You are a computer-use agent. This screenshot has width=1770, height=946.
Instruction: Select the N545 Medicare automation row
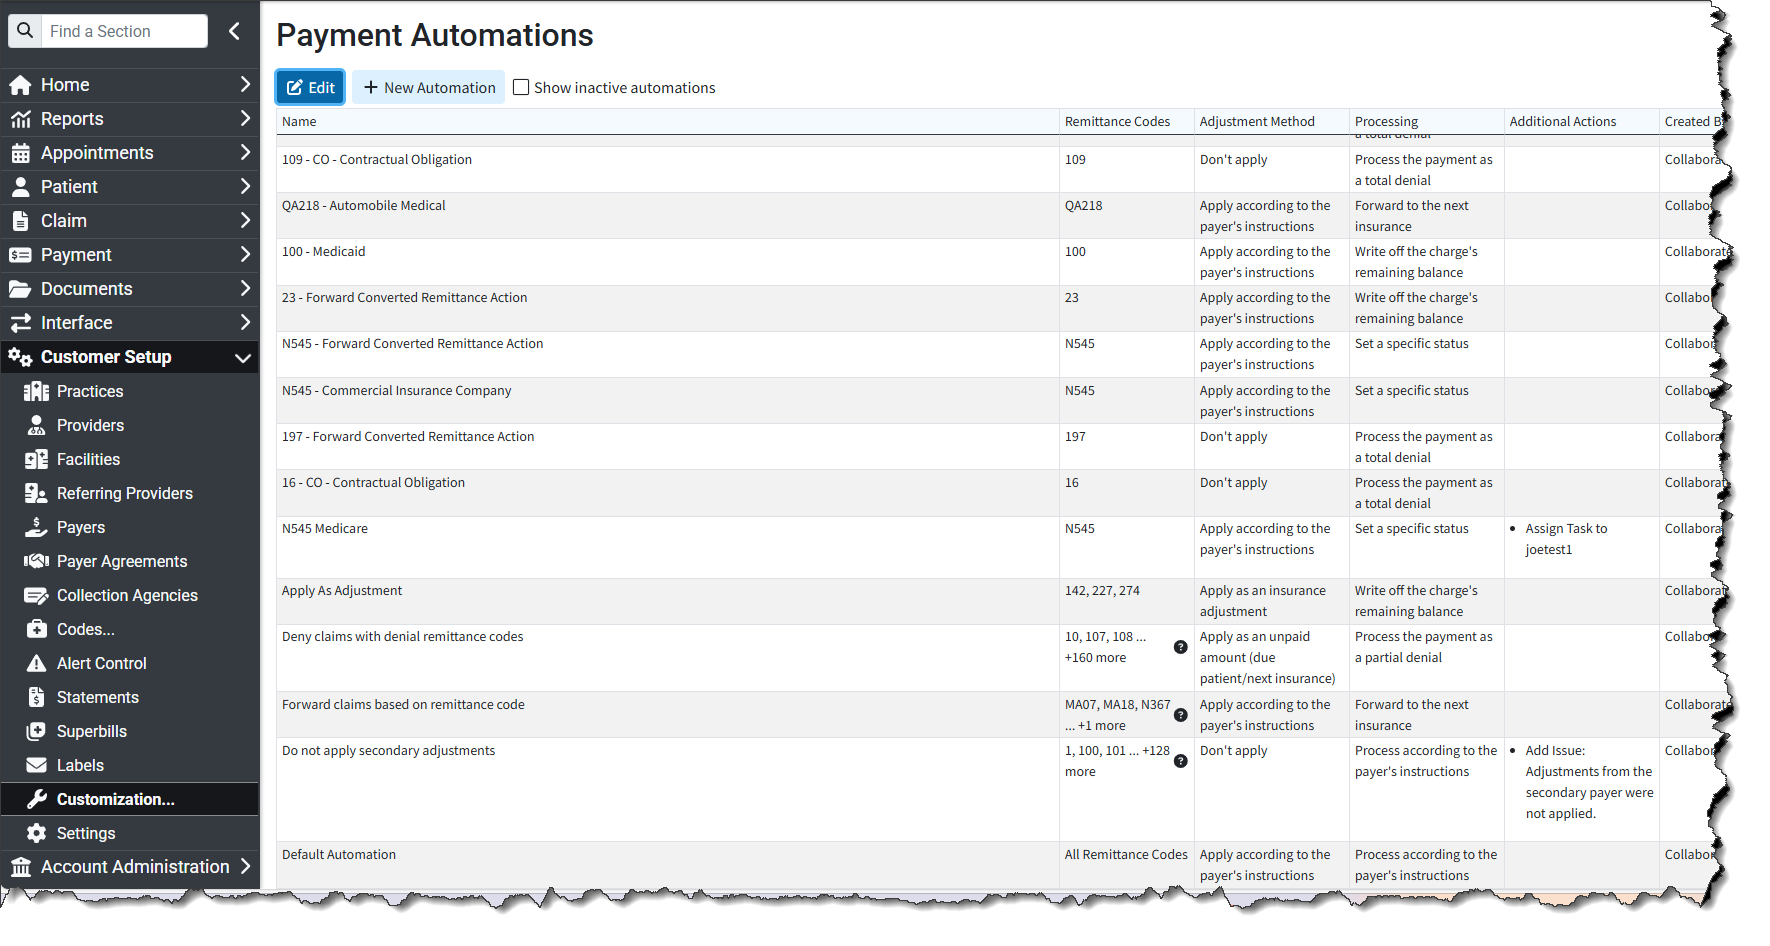[999, 547]
